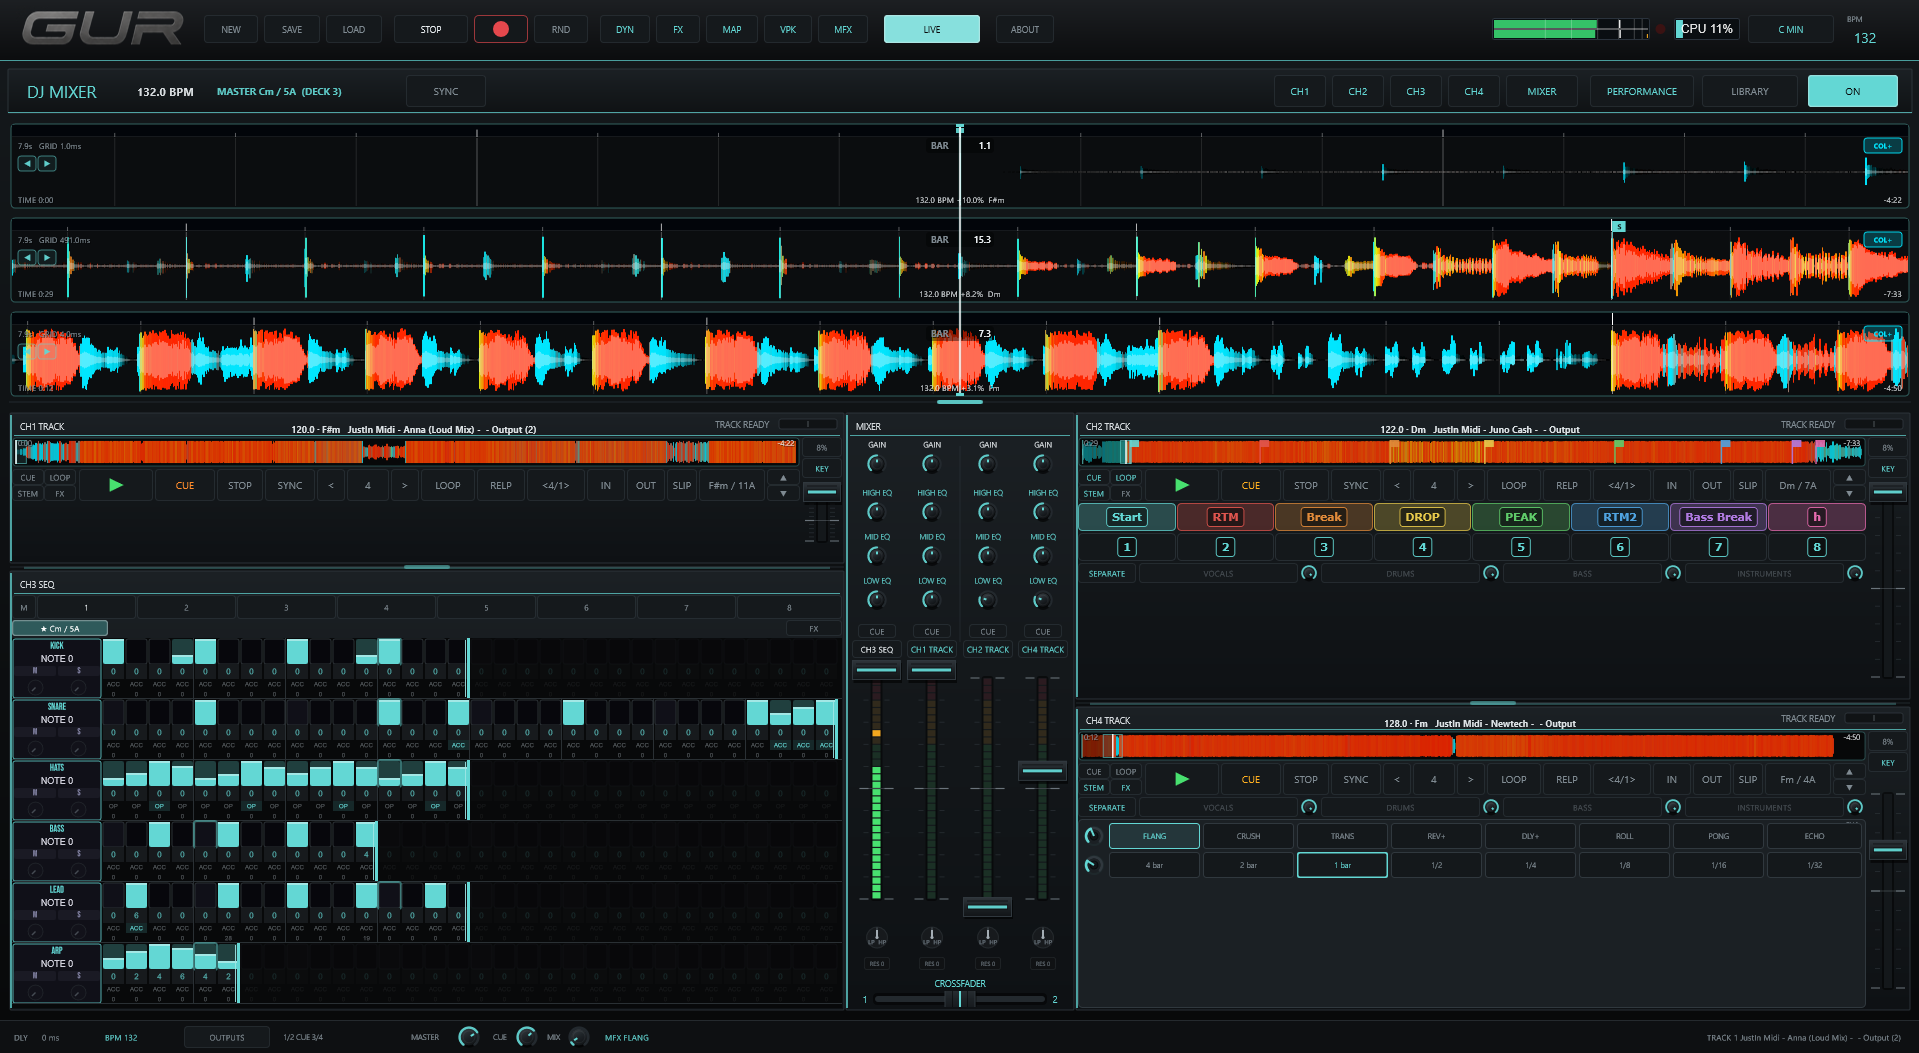1919x1053 pixels.
Task: Toggle LIVE mode in top toolbar
Action: tap(931, 29)
